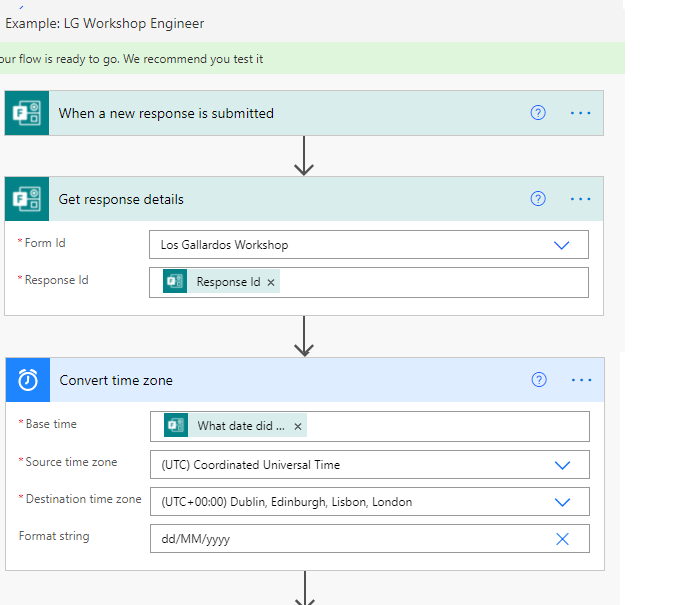The height and width of the screenshot is (605, 682).
Task: Open help for 'When a new response is submitted'
Action: [x=538, y=113]
